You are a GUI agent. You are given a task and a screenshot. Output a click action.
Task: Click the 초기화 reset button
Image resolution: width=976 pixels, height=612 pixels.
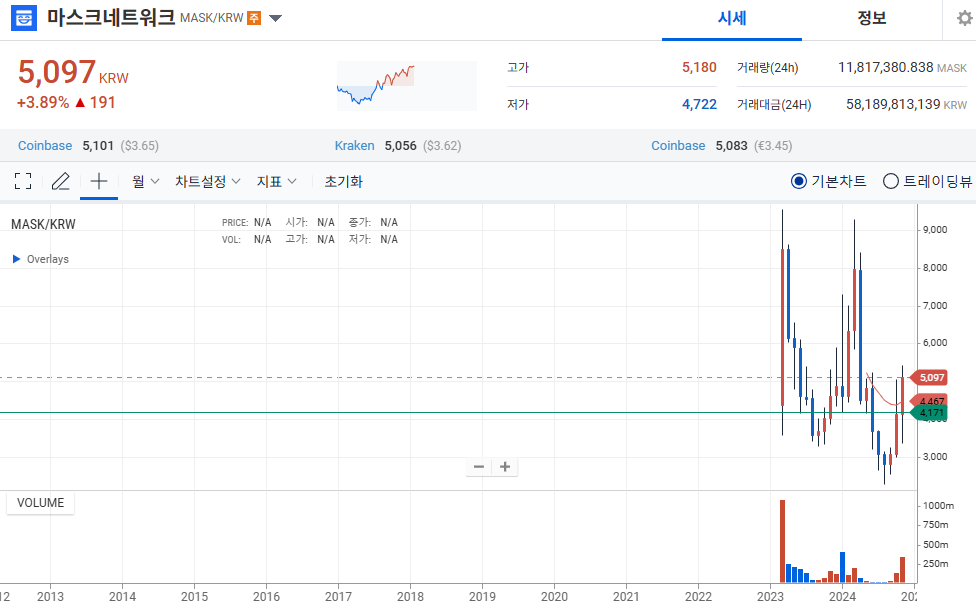point(344,181)
